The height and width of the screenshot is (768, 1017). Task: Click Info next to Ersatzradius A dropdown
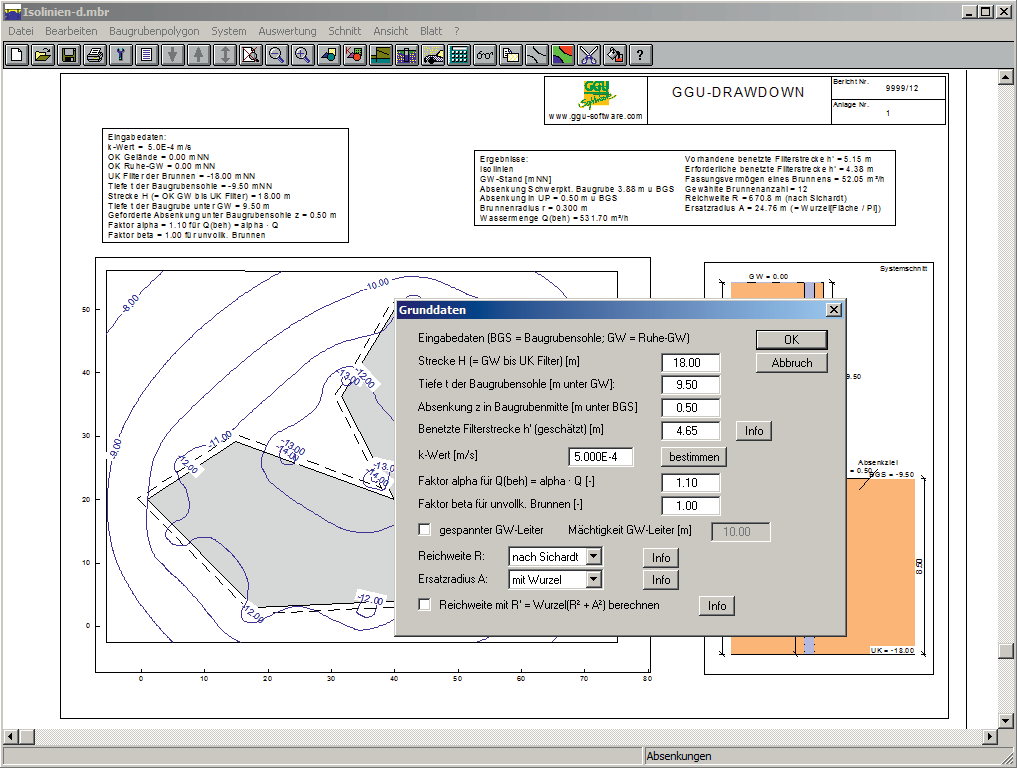point(661,580)
